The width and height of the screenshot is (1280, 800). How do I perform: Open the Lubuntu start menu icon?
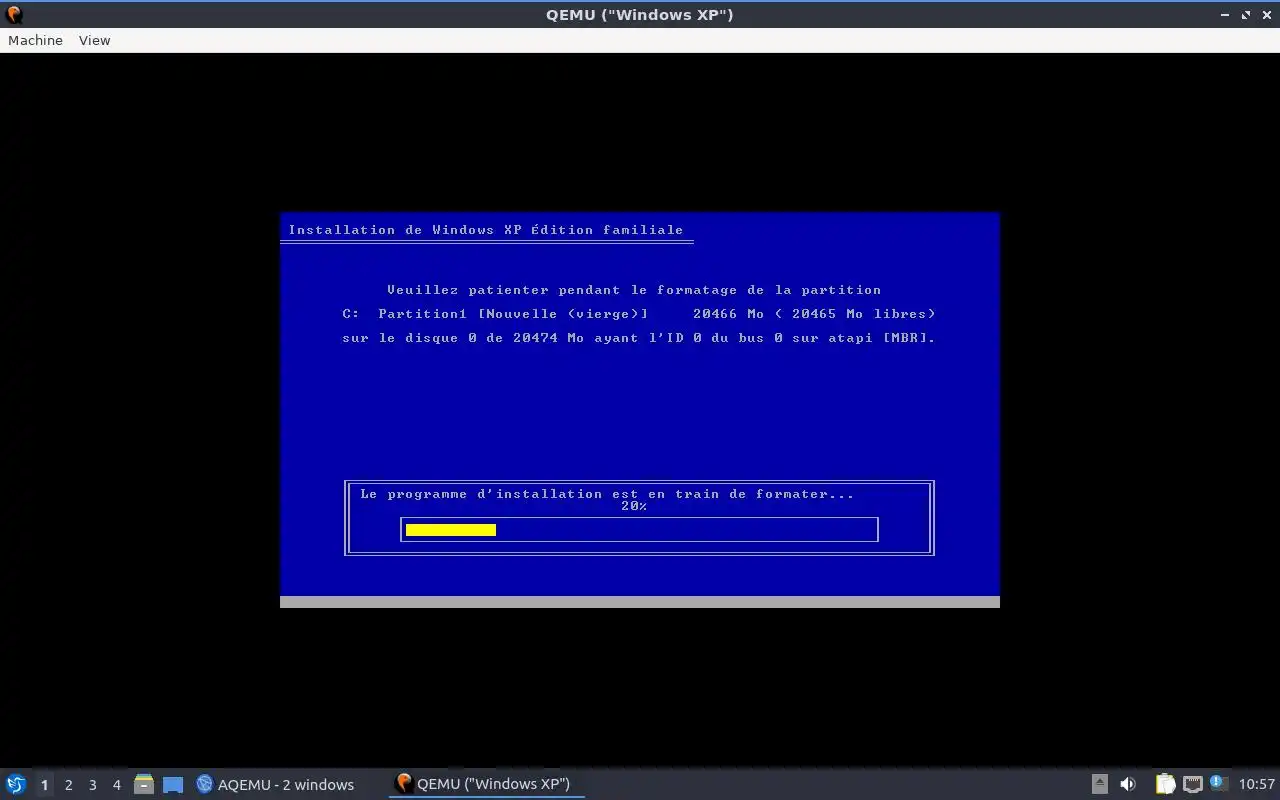click(x=16, y=784)
